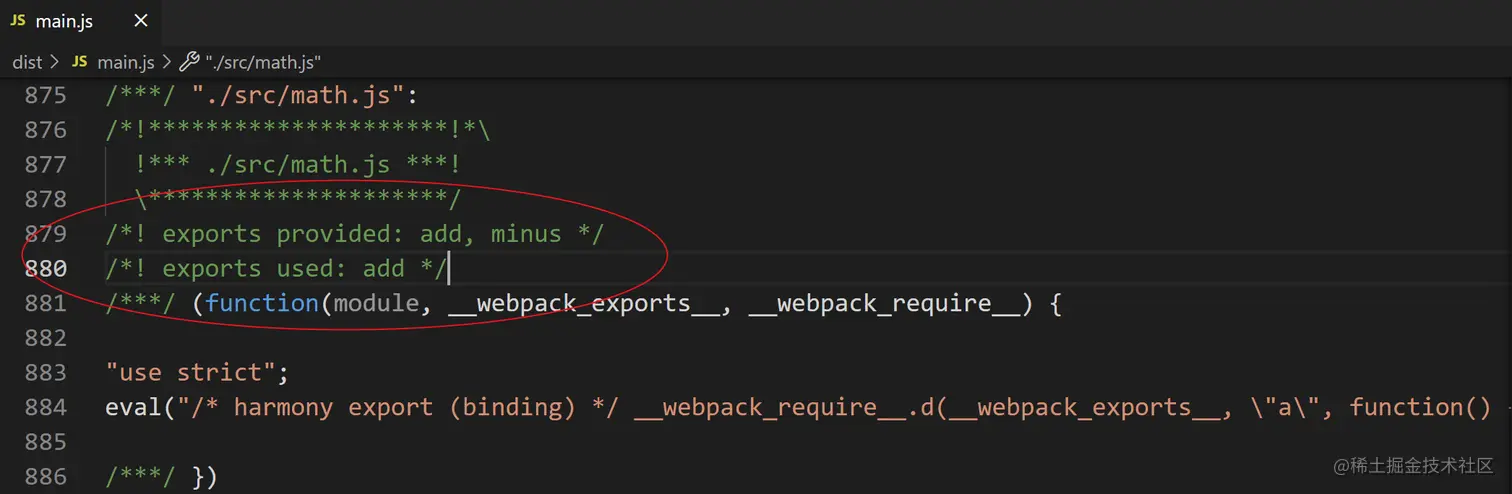The height and width of the screenshot is (494, 1512).
Task: Select the main.js editor tab
Action: coord(79,20)
